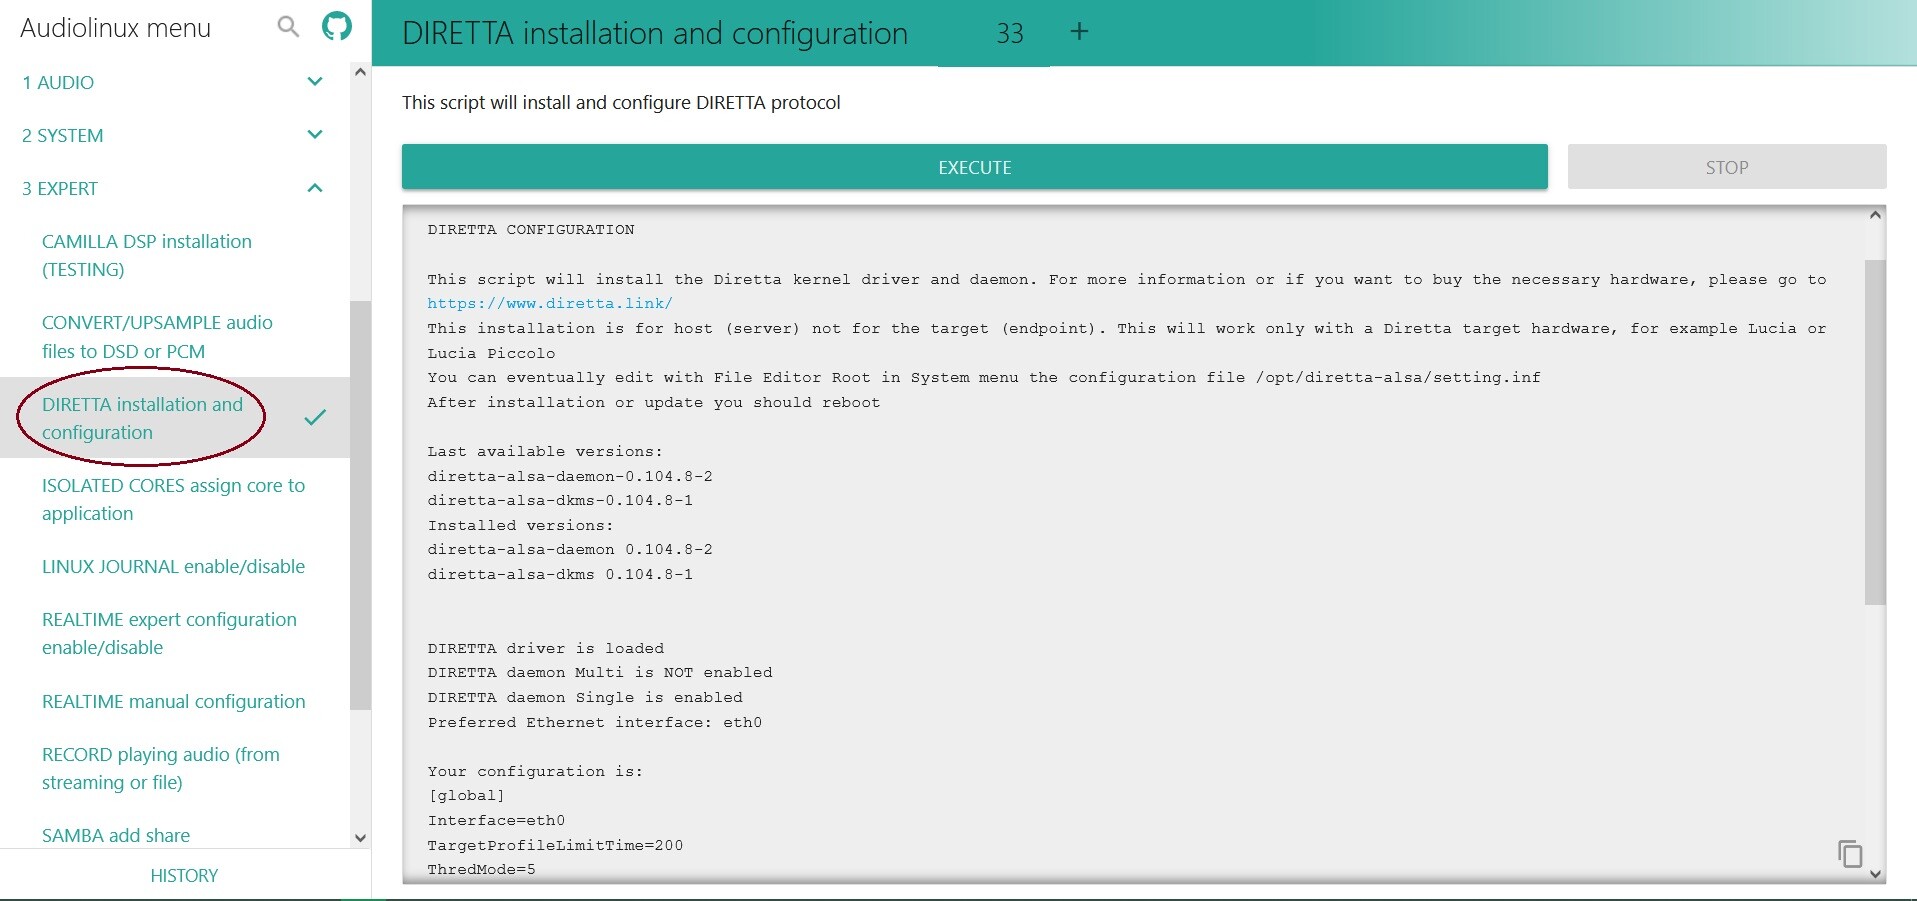
Task: Click the sidebar menu scrollbar thumb
Action: [x=361, y=505]
